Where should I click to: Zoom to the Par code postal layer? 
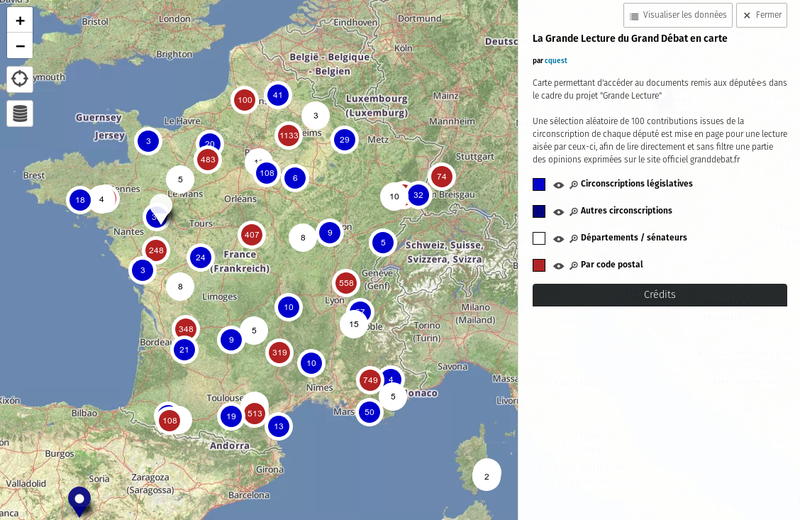coord(573,266)
